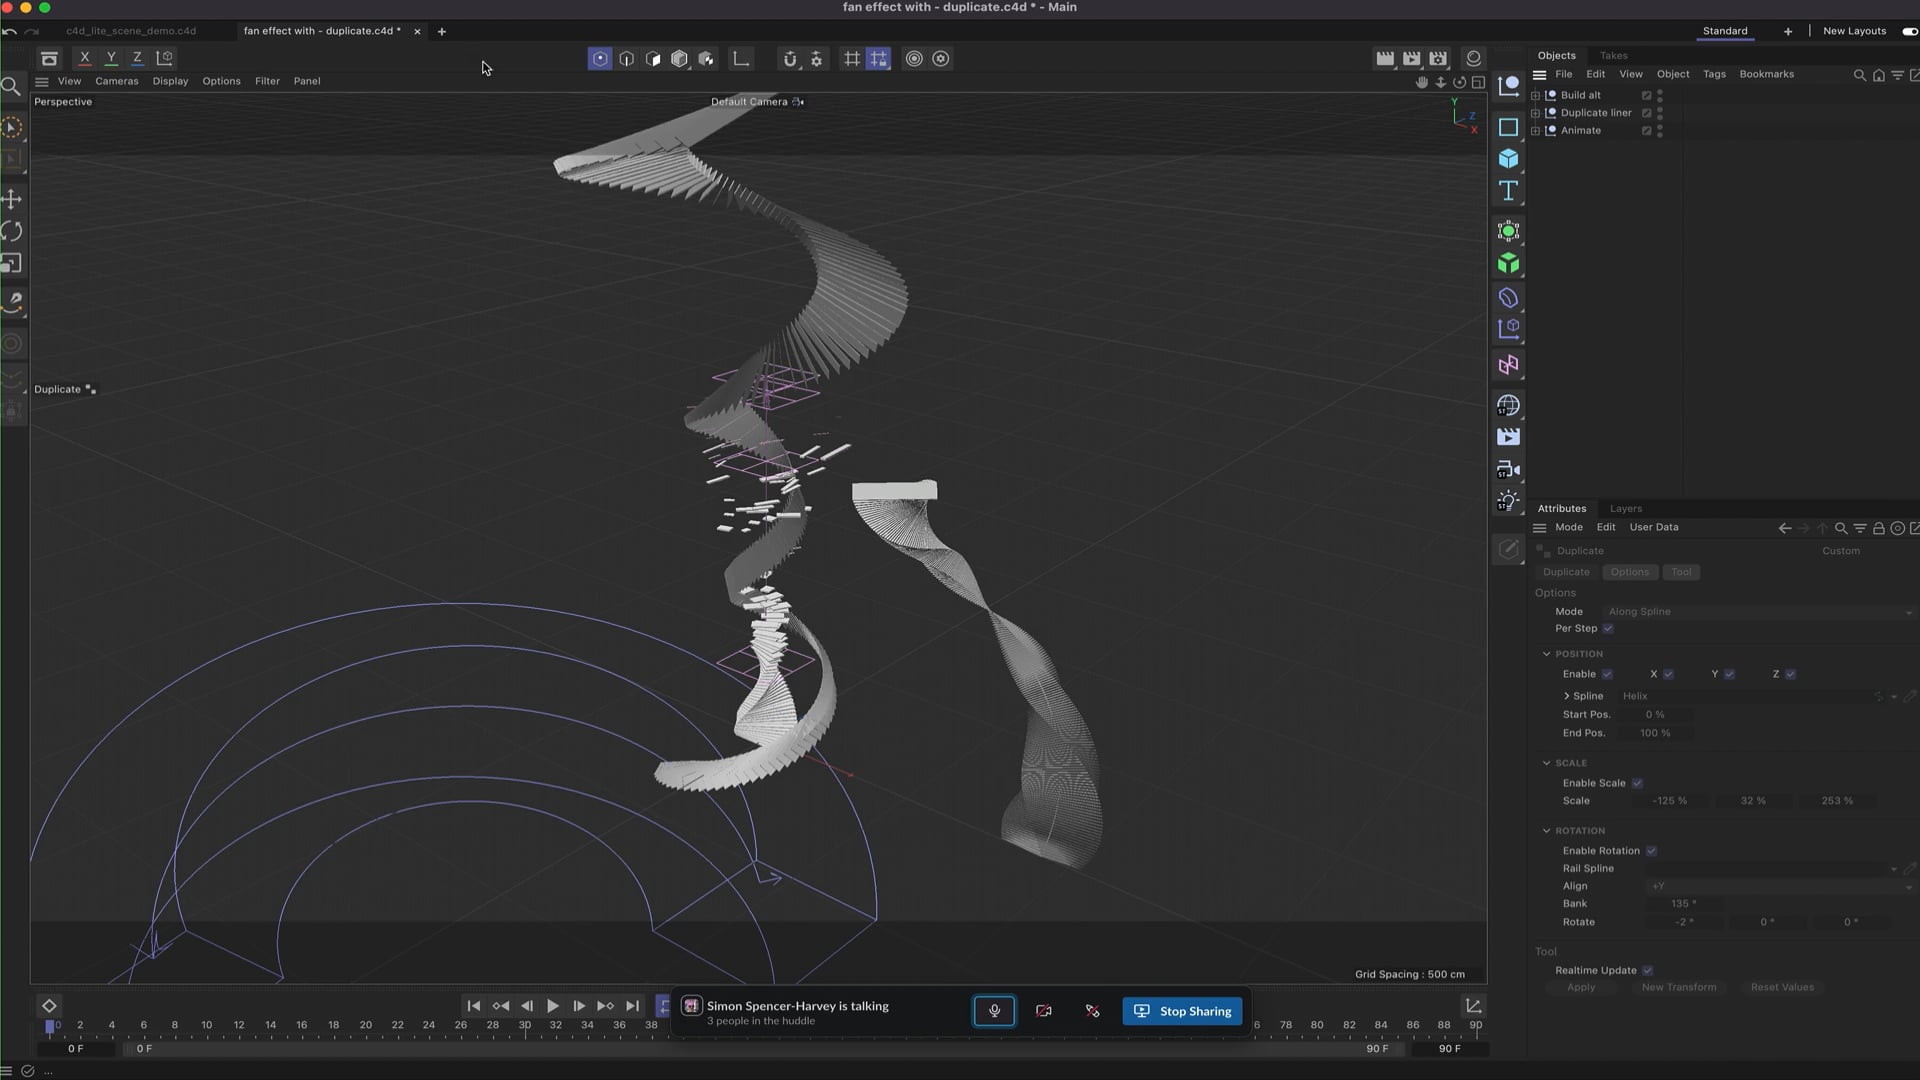The height and width of the screenshot is (1080, 1920).
Task: Disable Enable Scale checkbox
Action: click(x=1637, y=783)
